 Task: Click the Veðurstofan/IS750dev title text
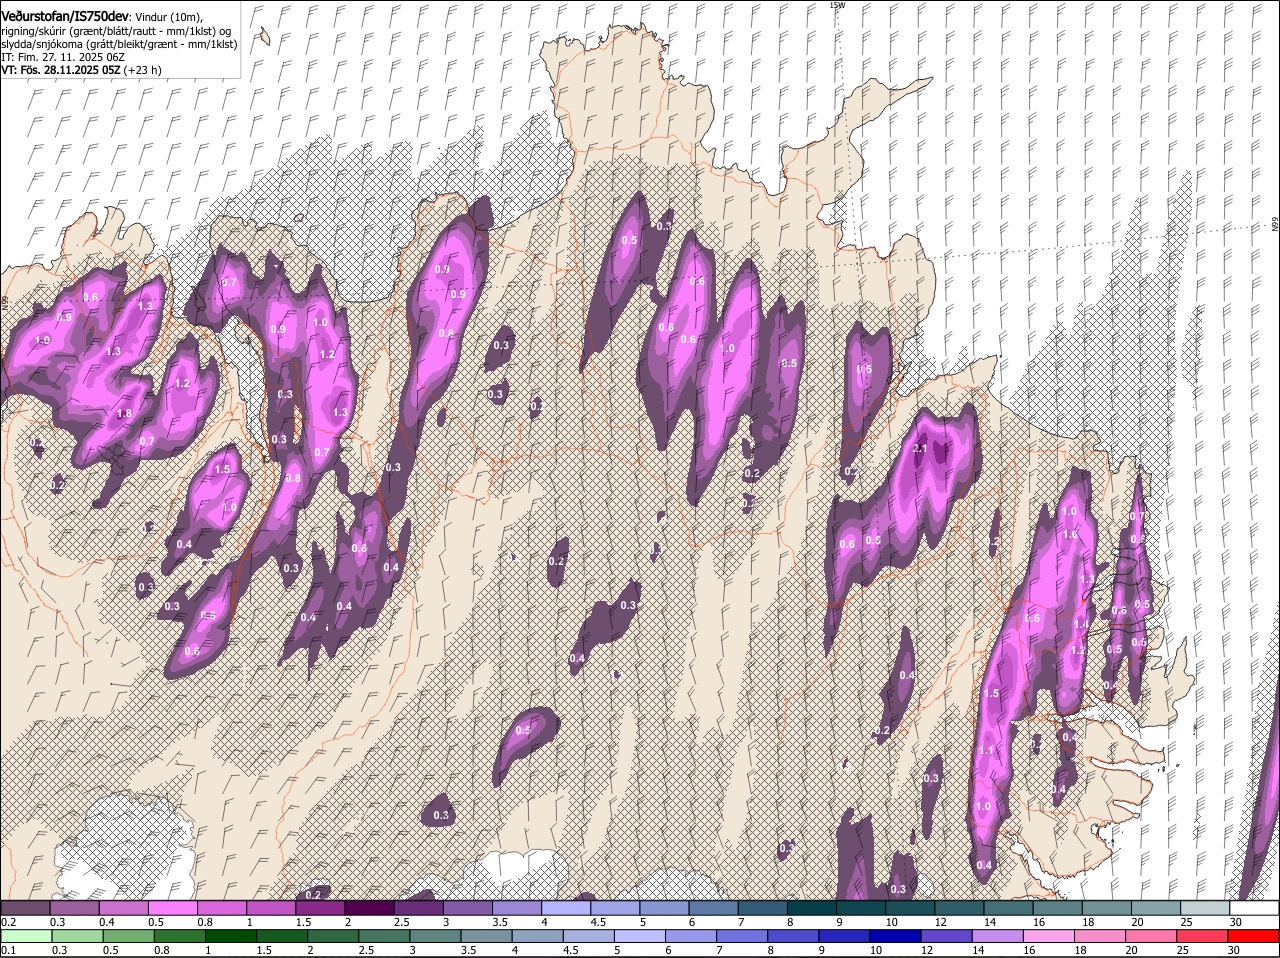pyautogui.click(x=65, y=17)
